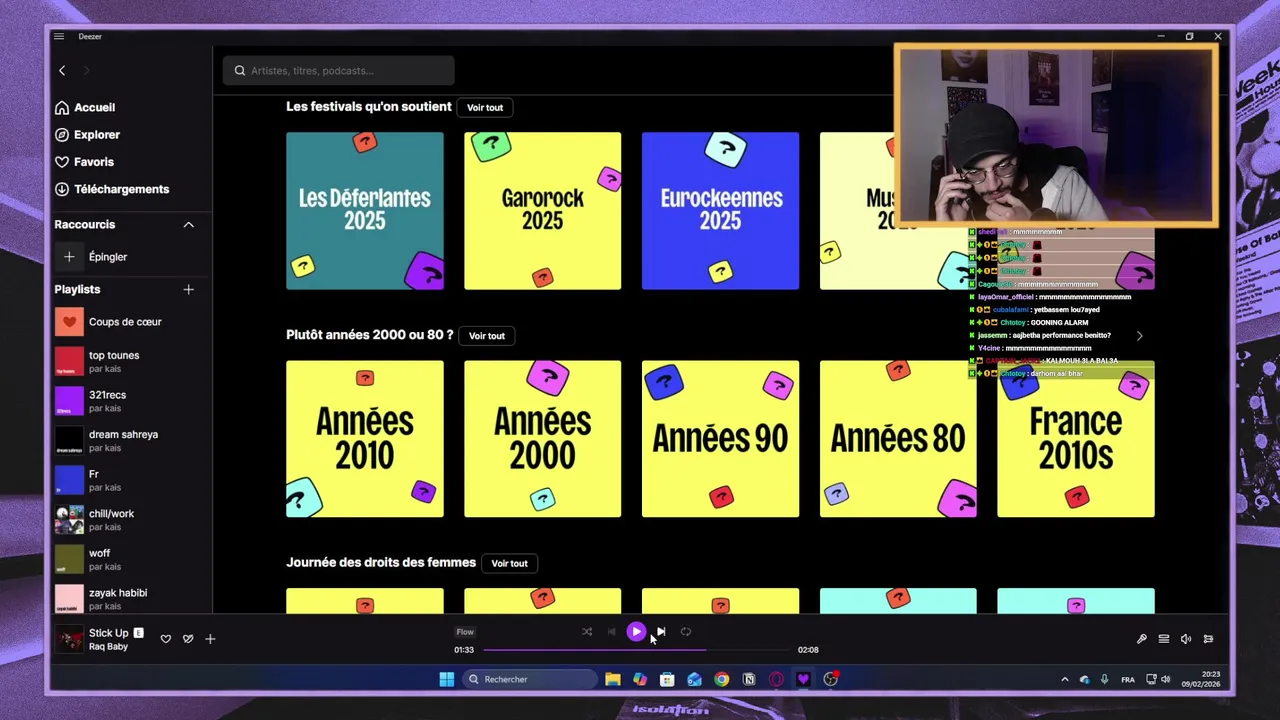
Task: Show hidden system tray icons
Action: 1064,679
